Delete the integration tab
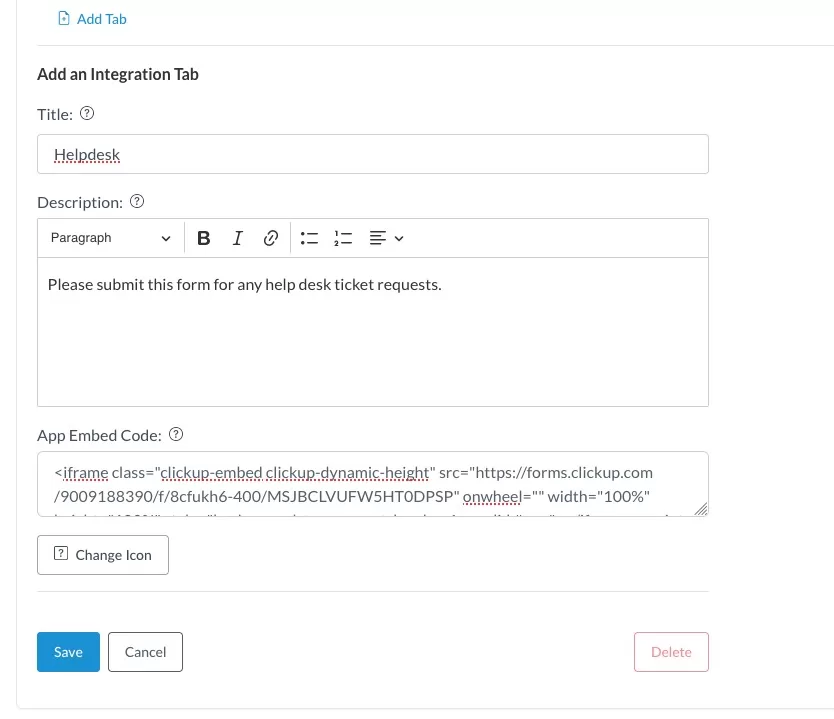This screenshot has height=719, width=834. (x=671, y=652)
